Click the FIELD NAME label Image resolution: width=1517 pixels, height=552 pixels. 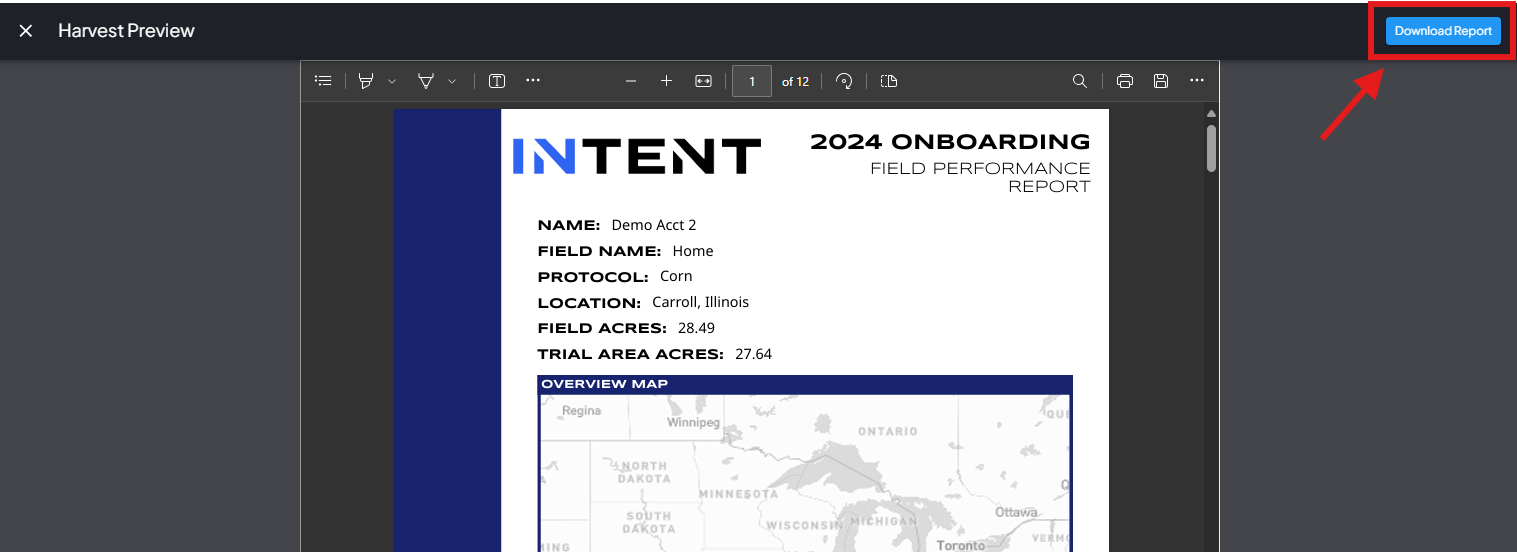(x=599, y=251)
